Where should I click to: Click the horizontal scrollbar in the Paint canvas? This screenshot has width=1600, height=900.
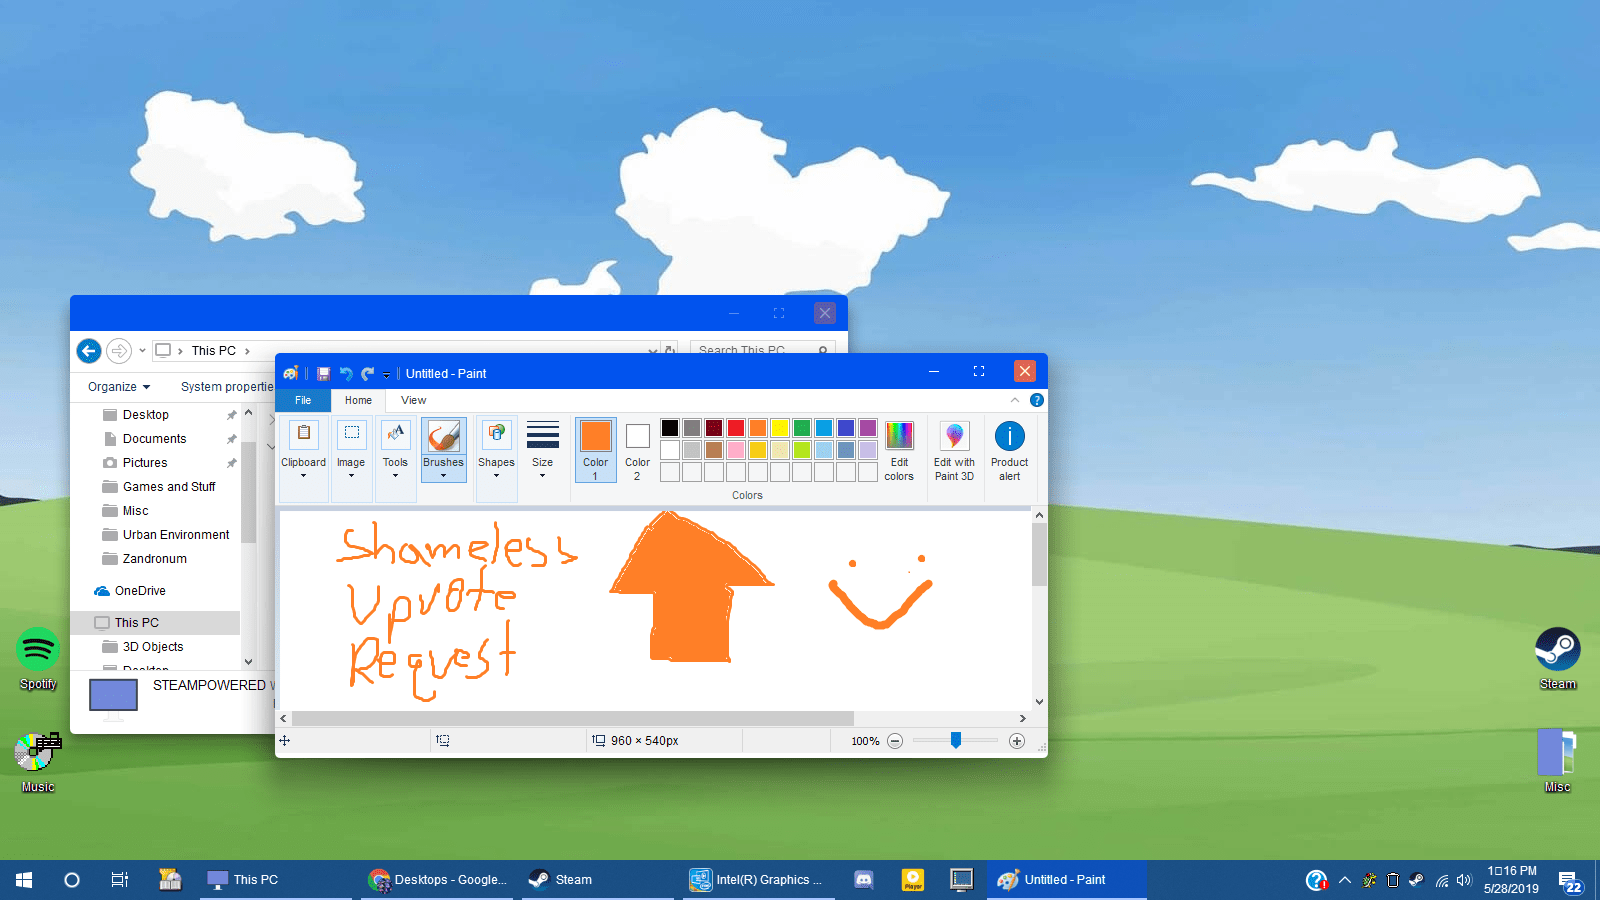pyautogui.click(x=573, y=718)
